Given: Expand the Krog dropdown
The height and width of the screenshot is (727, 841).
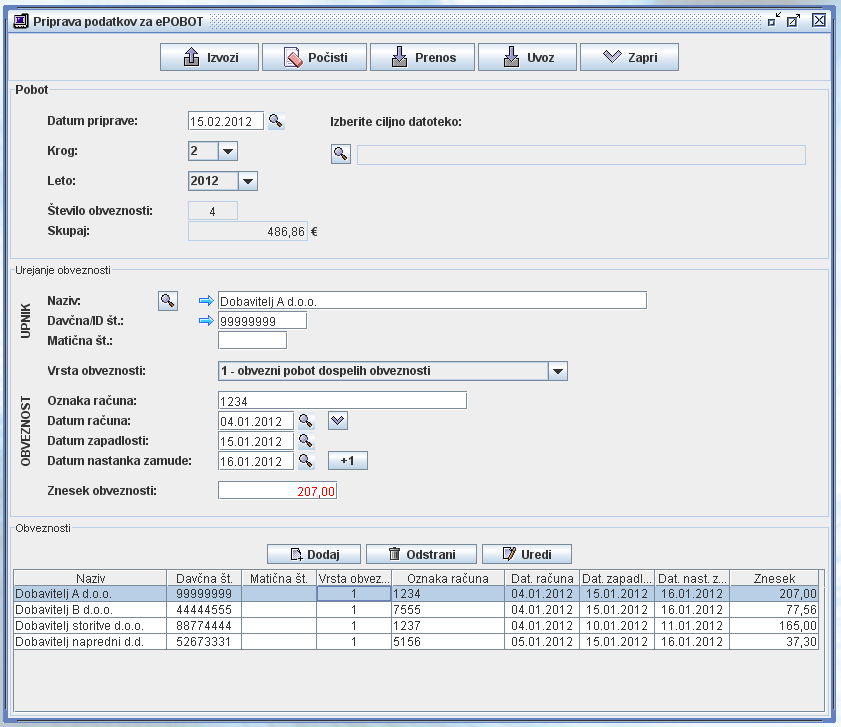Looking at the screenshot, I should tap(228, 151).
